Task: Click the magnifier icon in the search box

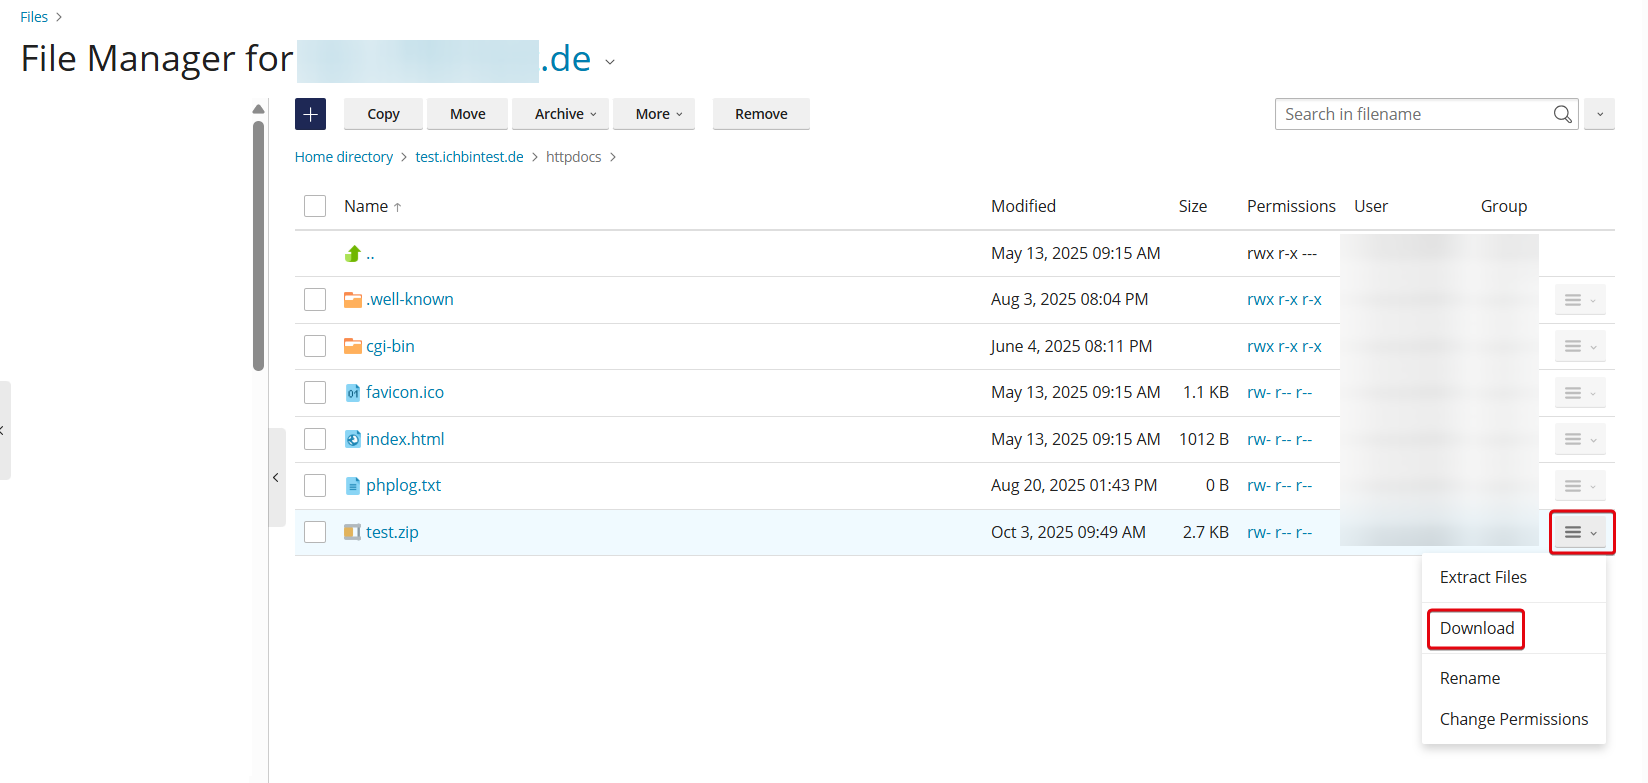Action: tap(1562, 114)
